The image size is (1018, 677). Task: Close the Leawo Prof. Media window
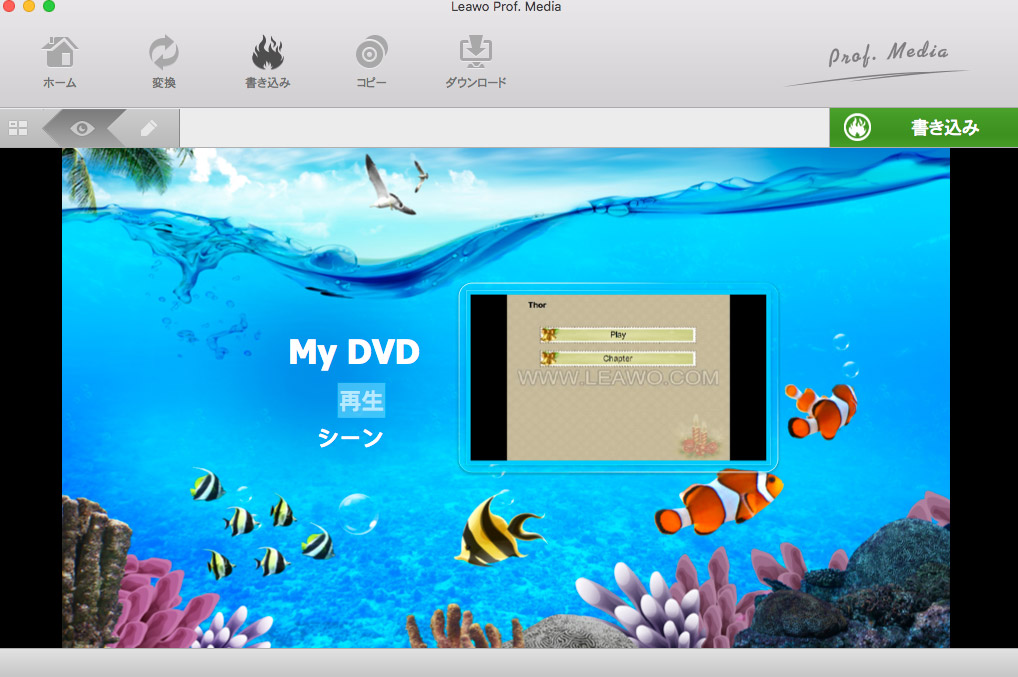[x=8, y=6]
